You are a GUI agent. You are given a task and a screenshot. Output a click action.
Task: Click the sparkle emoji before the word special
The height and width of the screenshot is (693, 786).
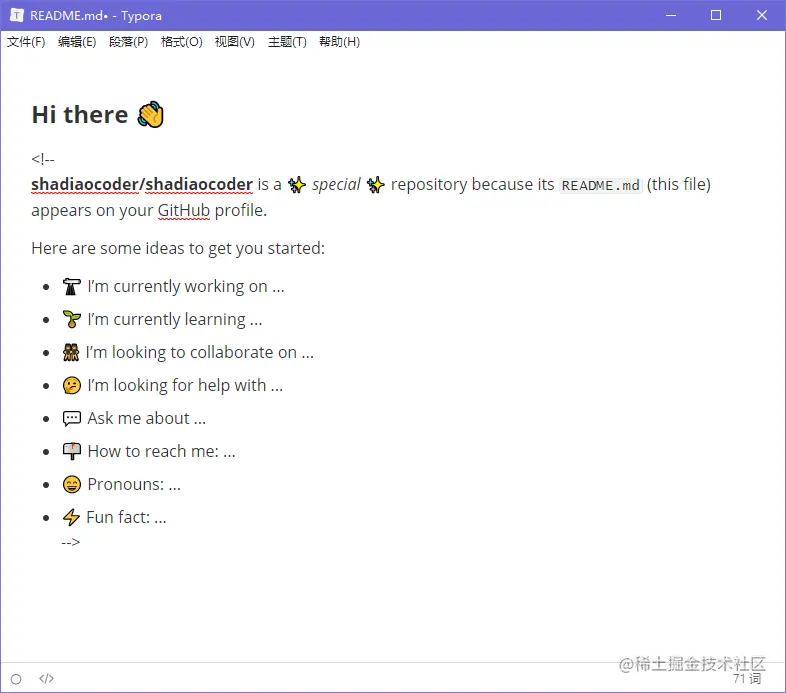(x=297, y=185)
